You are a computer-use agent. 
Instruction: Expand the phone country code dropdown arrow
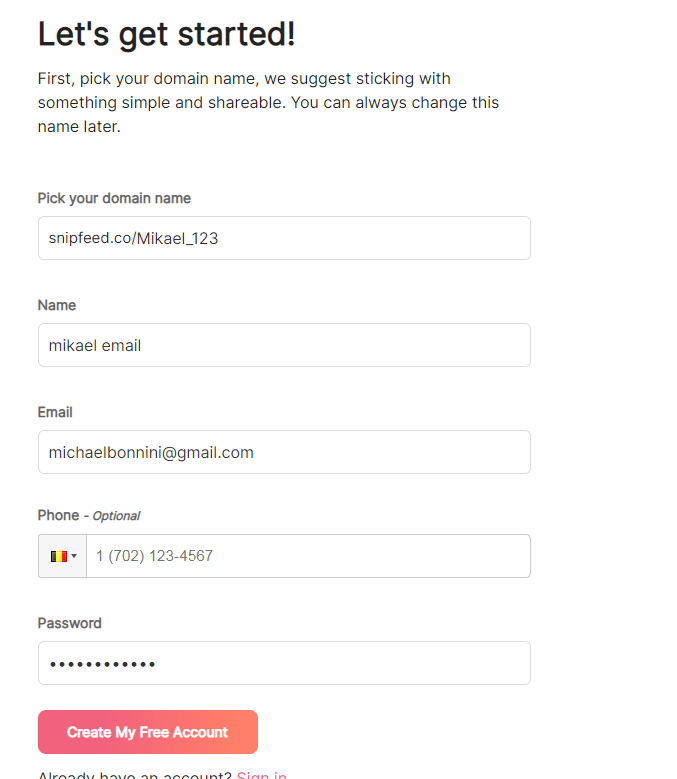pyautogui.click(x=74, y=556)
